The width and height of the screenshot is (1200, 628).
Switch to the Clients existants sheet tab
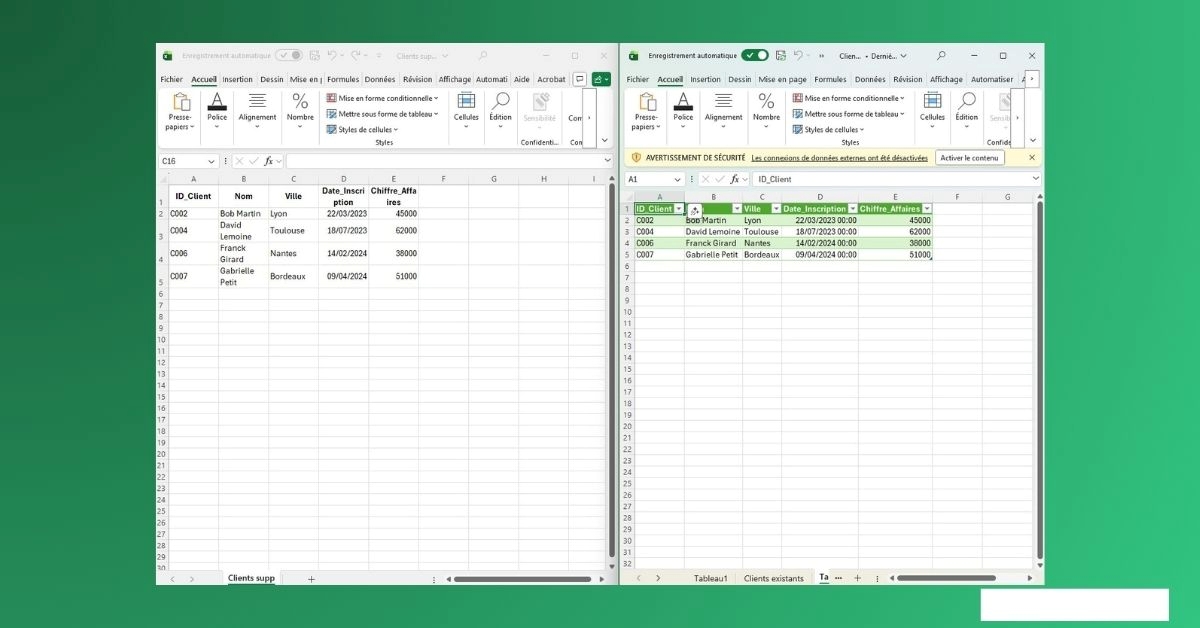(773, 578)
